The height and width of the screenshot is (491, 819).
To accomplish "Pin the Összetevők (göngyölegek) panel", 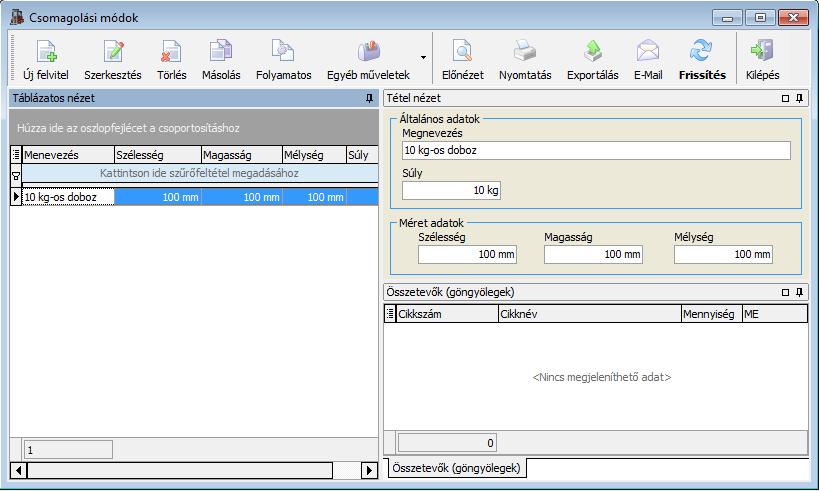I will [799, 293].
